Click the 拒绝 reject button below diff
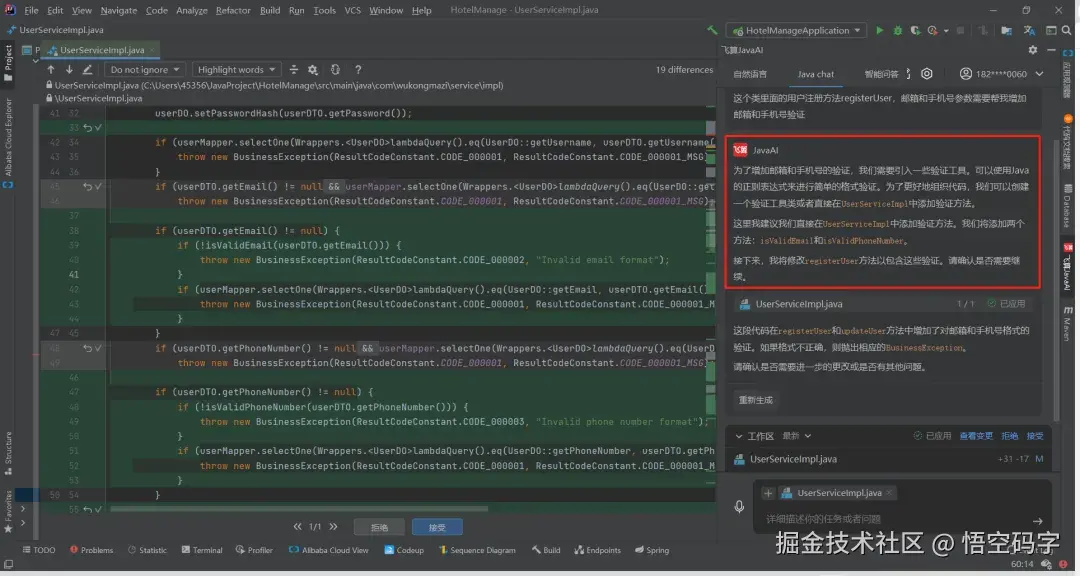The height and width of the screenshot is (576, 1080). [x=380, y=527]
